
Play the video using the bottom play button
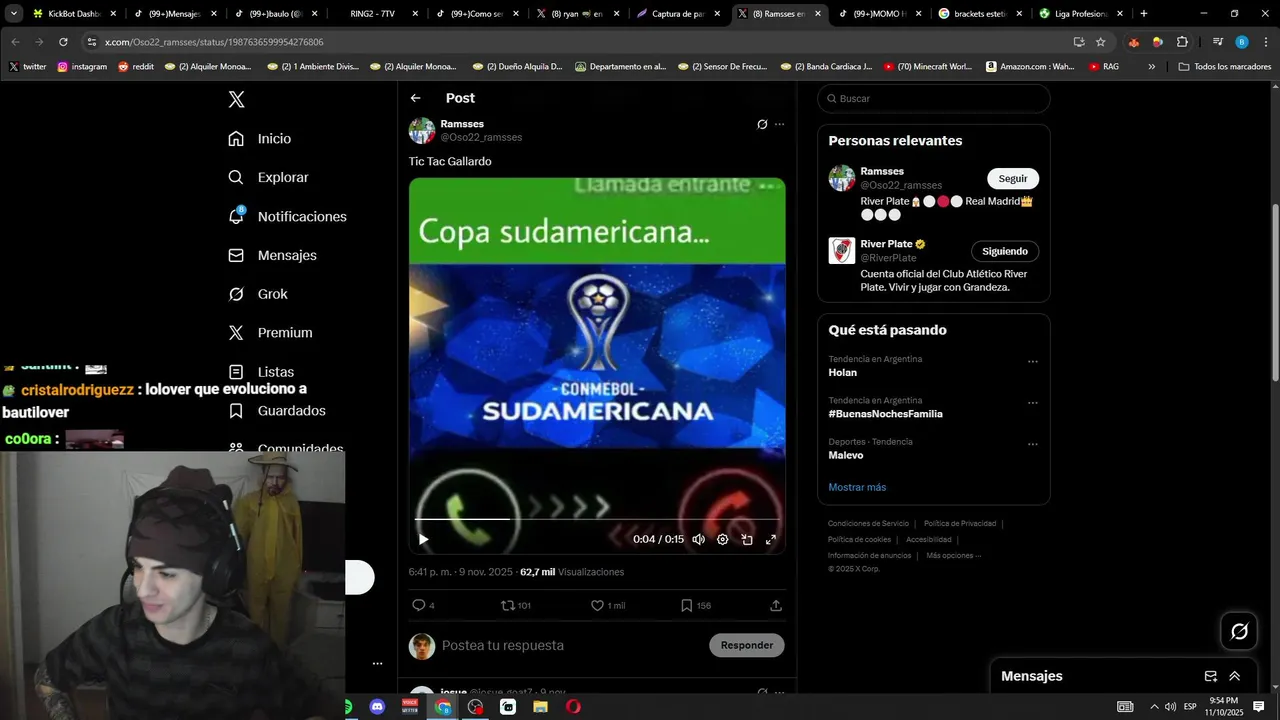pyautogui.click(x=423, y=539)
